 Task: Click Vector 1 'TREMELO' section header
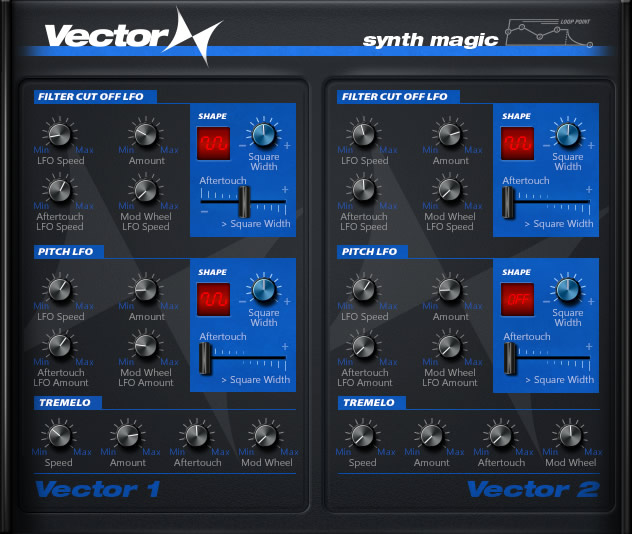tap(68, 402)
